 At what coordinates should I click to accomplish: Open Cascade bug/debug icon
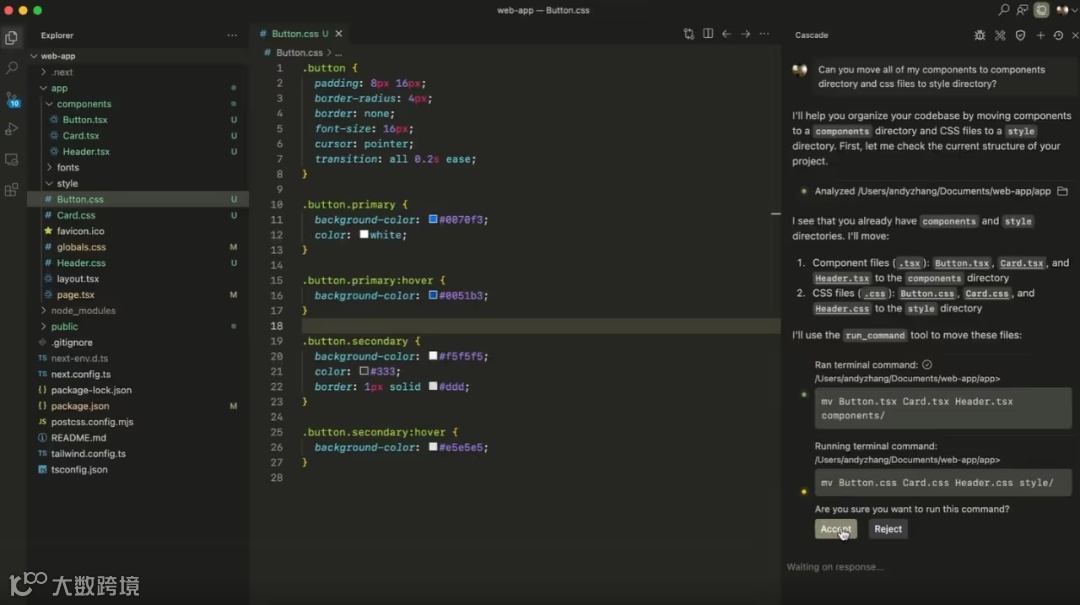tap(979, 35)
